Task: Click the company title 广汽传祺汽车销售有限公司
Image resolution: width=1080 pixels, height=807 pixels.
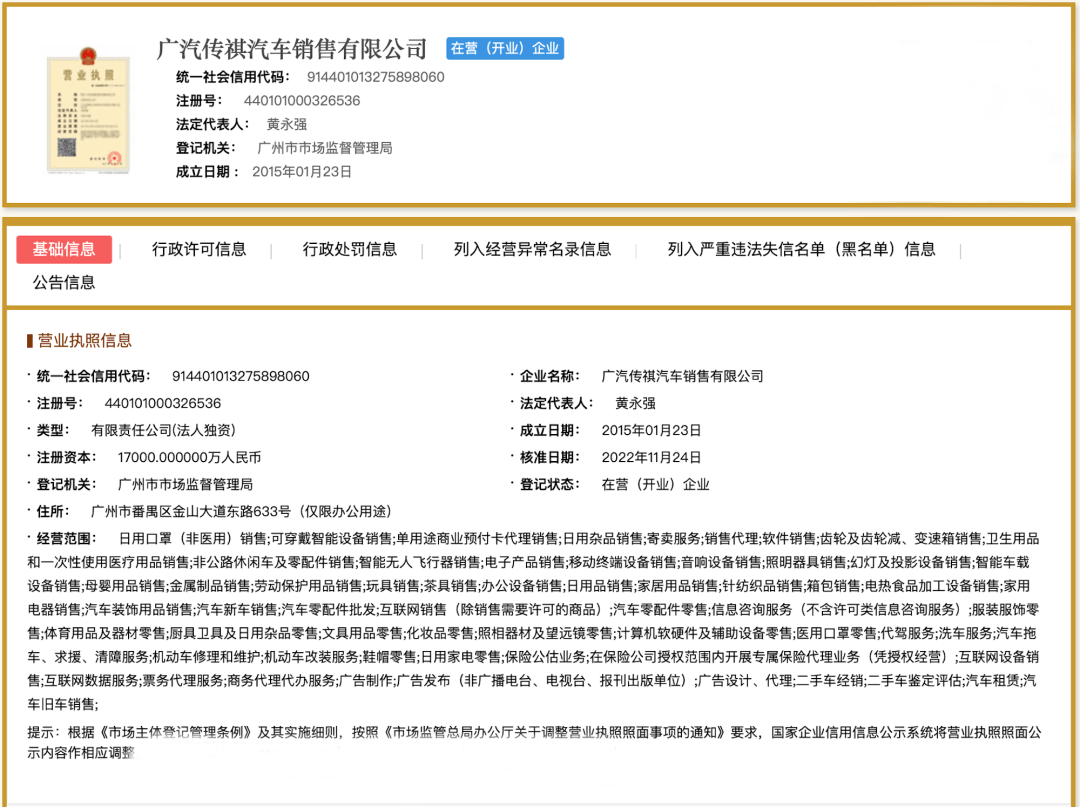Action: pyautogui.click(x=292, y=49)
